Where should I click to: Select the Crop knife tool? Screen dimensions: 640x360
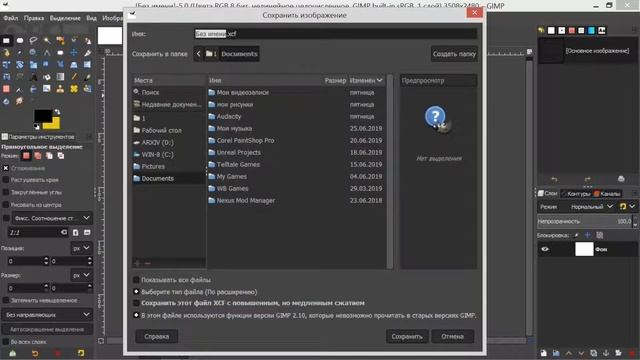(87, 53)
